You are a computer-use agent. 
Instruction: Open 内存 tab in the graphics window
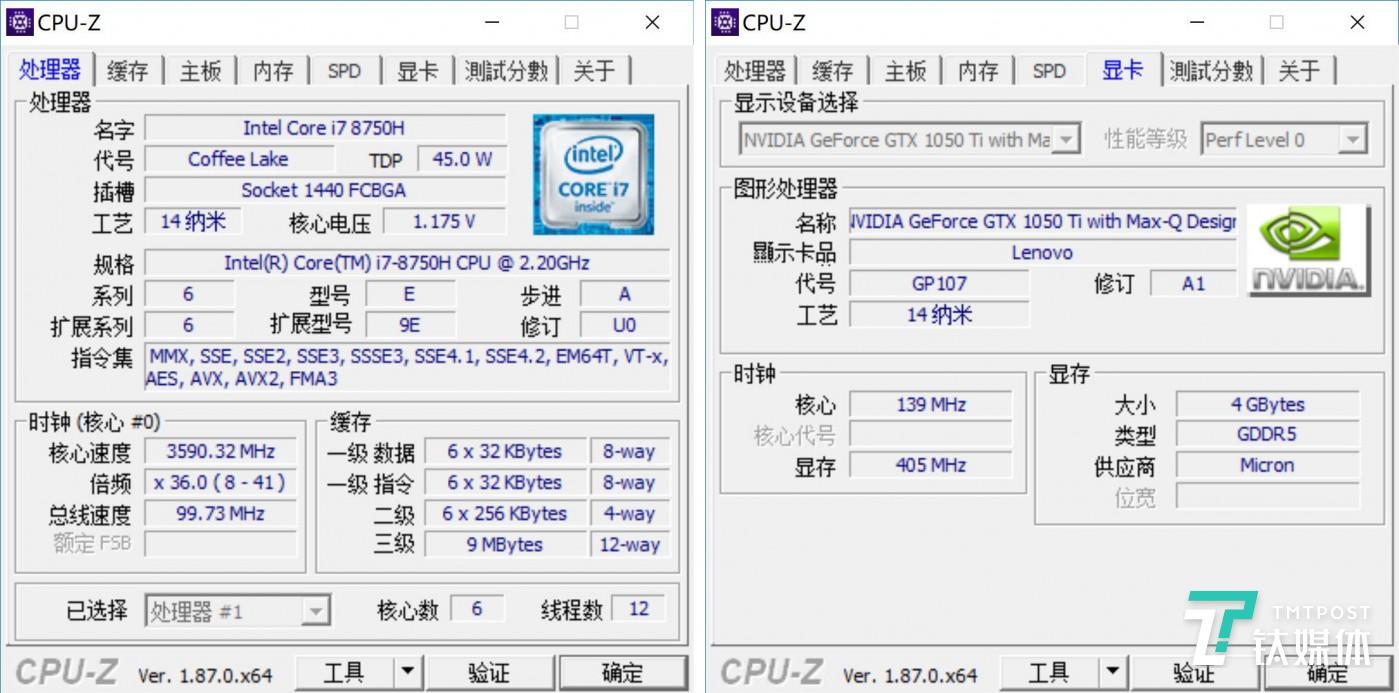pyautogui.click(x=978, y=71)
